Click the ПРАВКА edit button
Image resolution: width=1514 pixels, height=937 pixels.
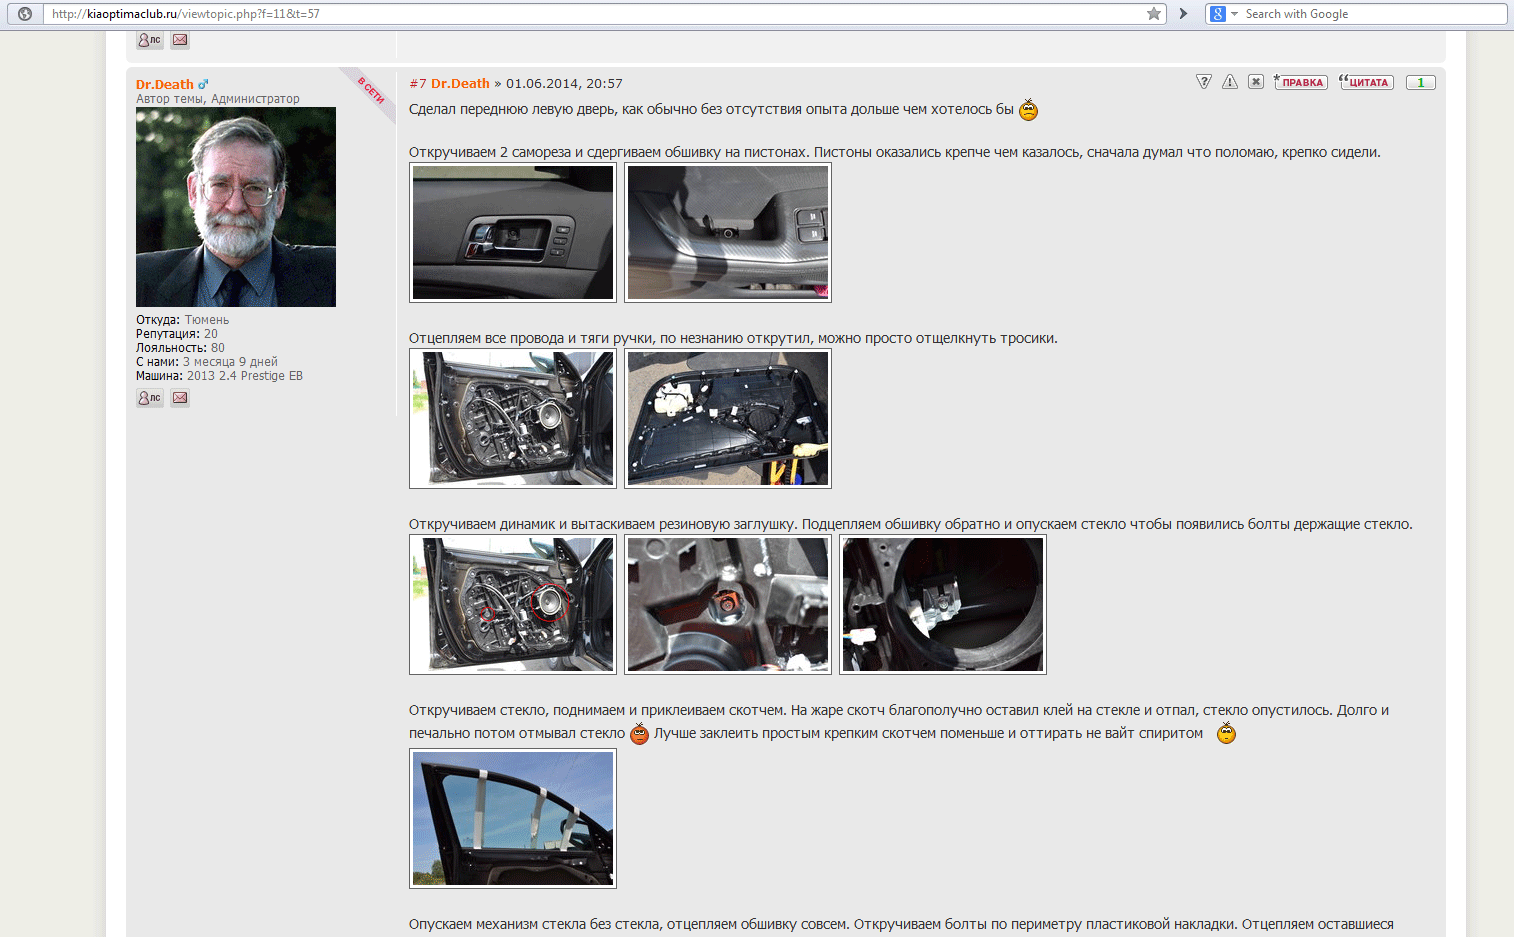coord(1301,82)
